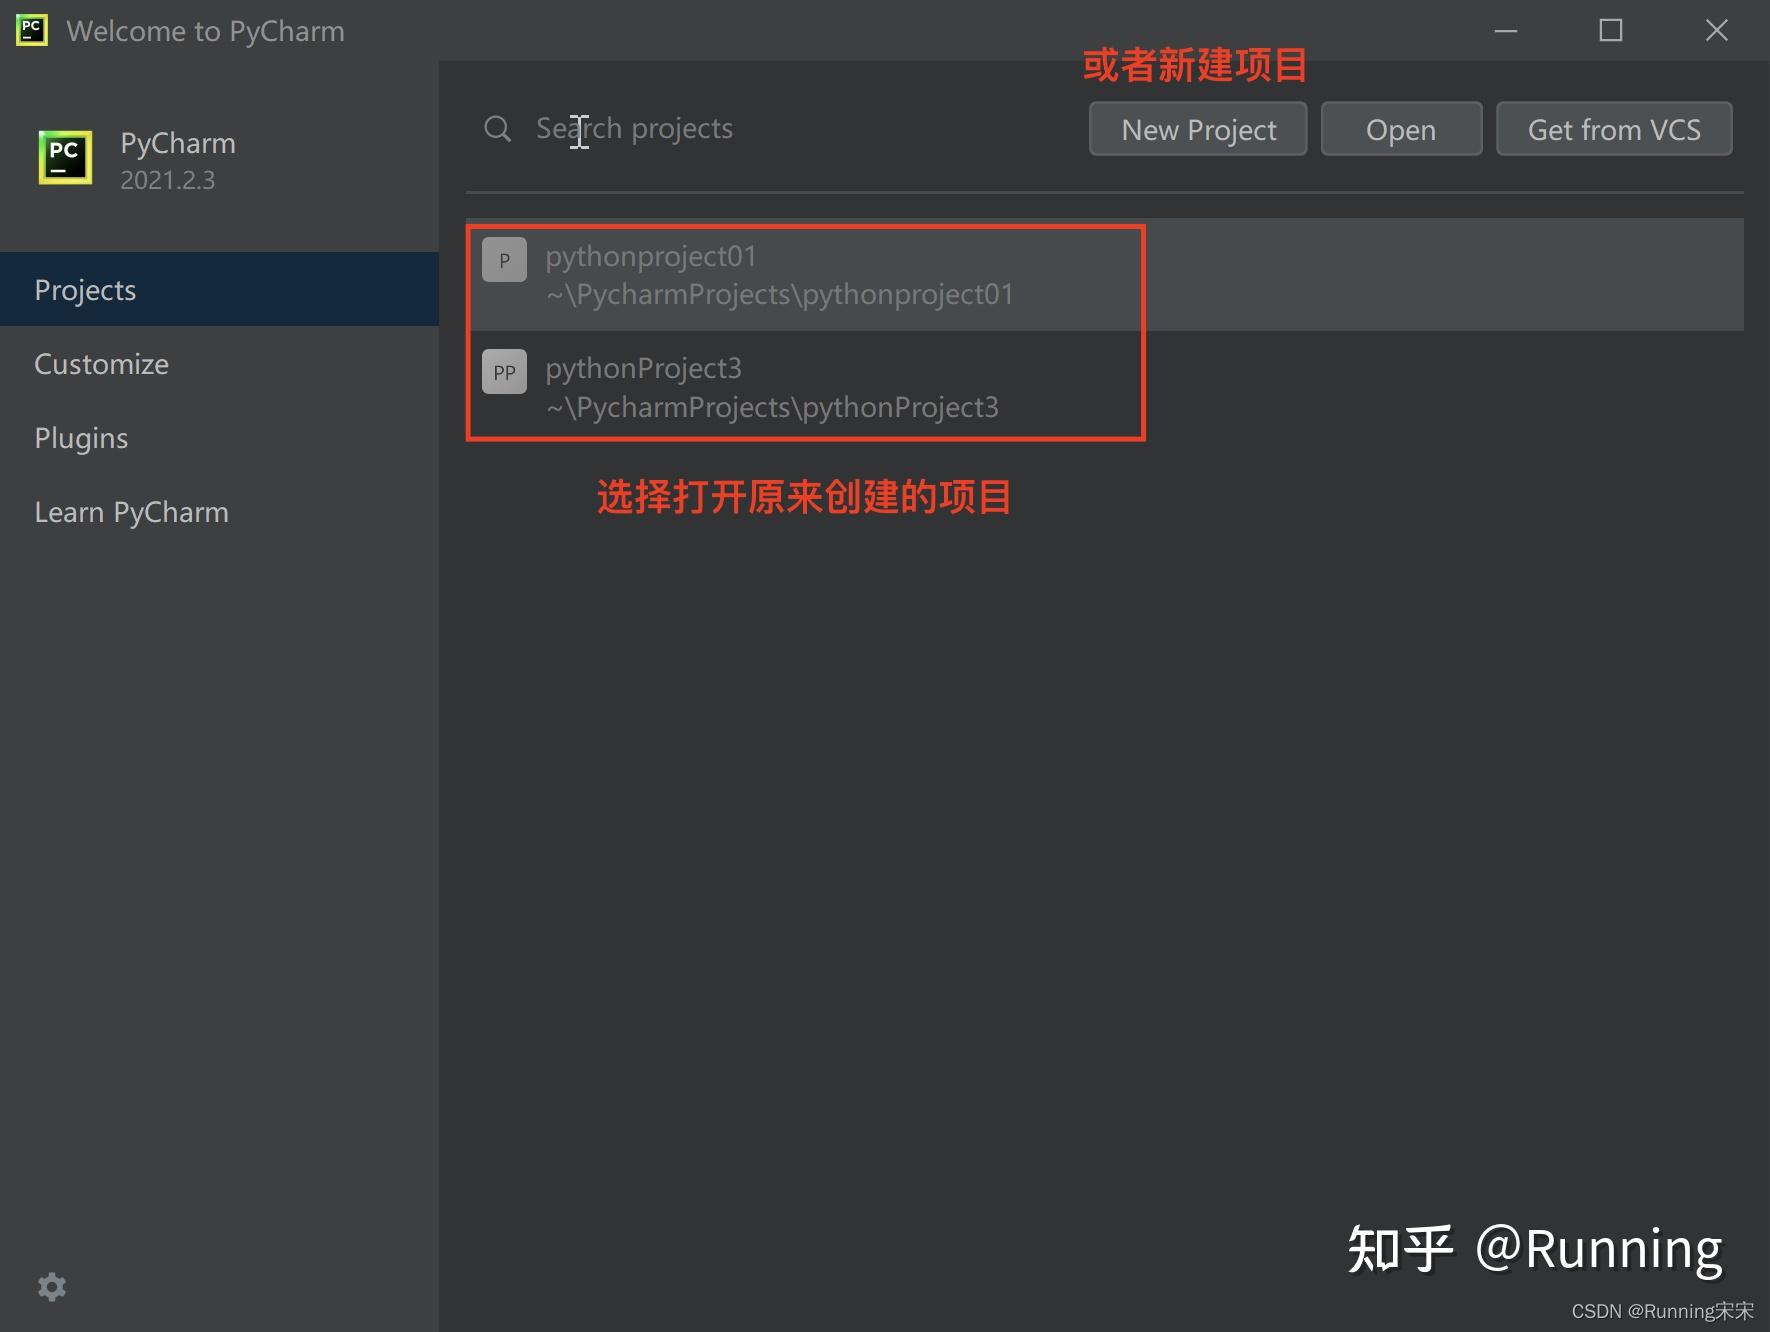Image resolution: width=1770 pixels, height=1332 pixels.
Task: Switch to the Customize tab
Action: (219, 363)
